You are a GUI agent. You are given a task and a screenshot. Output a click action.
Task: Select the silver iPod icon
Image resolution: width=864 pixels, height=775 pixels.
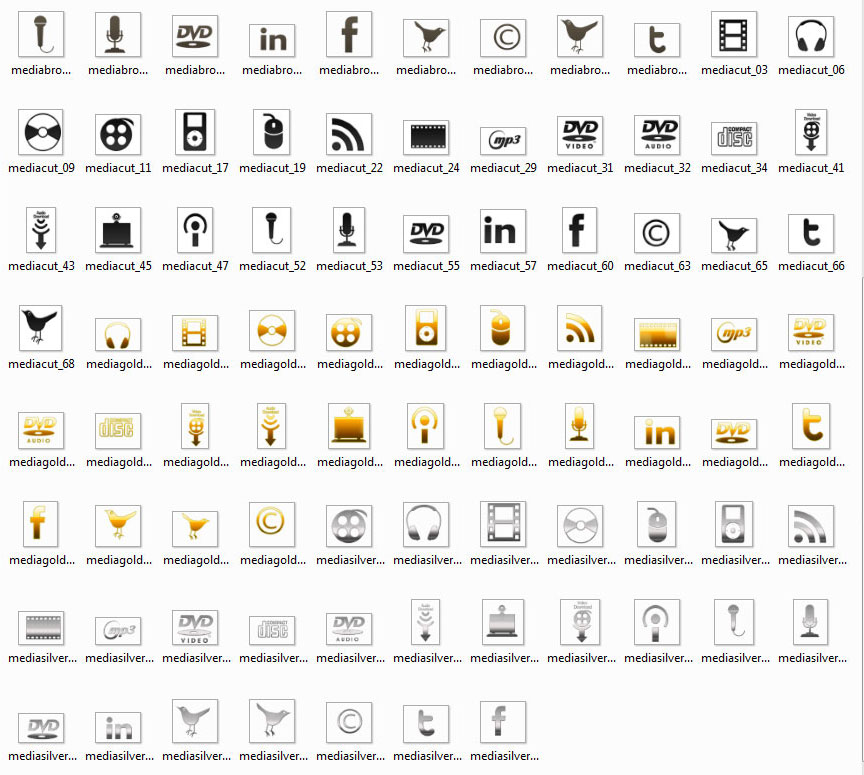click(x=734, y=524)
